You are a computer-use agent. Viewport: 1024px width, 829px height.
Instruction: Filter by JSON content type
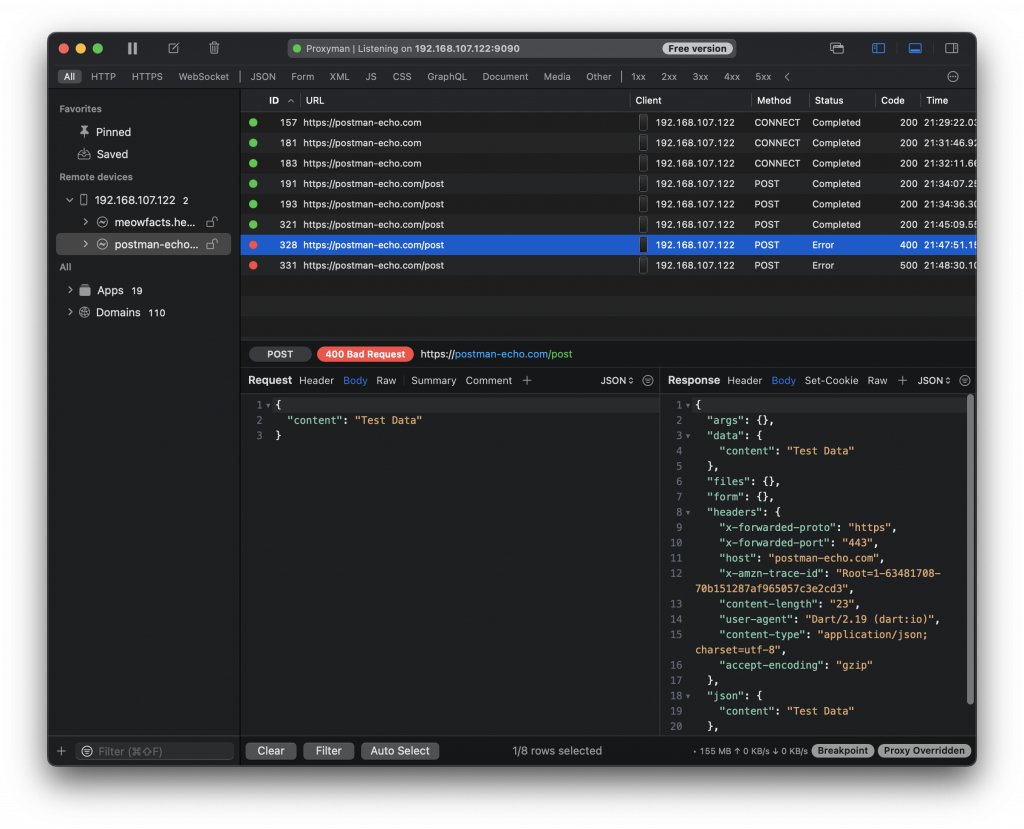pos(263,76)
